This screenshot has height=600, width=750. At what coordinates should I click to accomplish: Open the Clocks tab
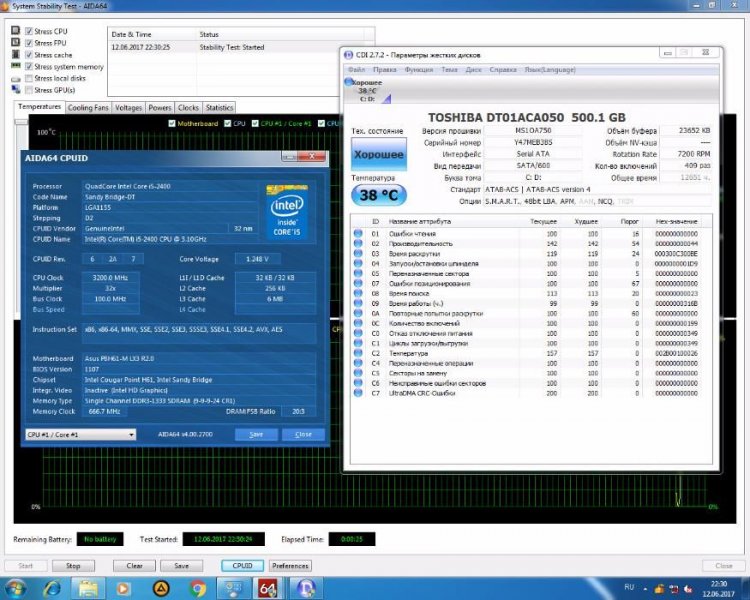pos(188,108)
